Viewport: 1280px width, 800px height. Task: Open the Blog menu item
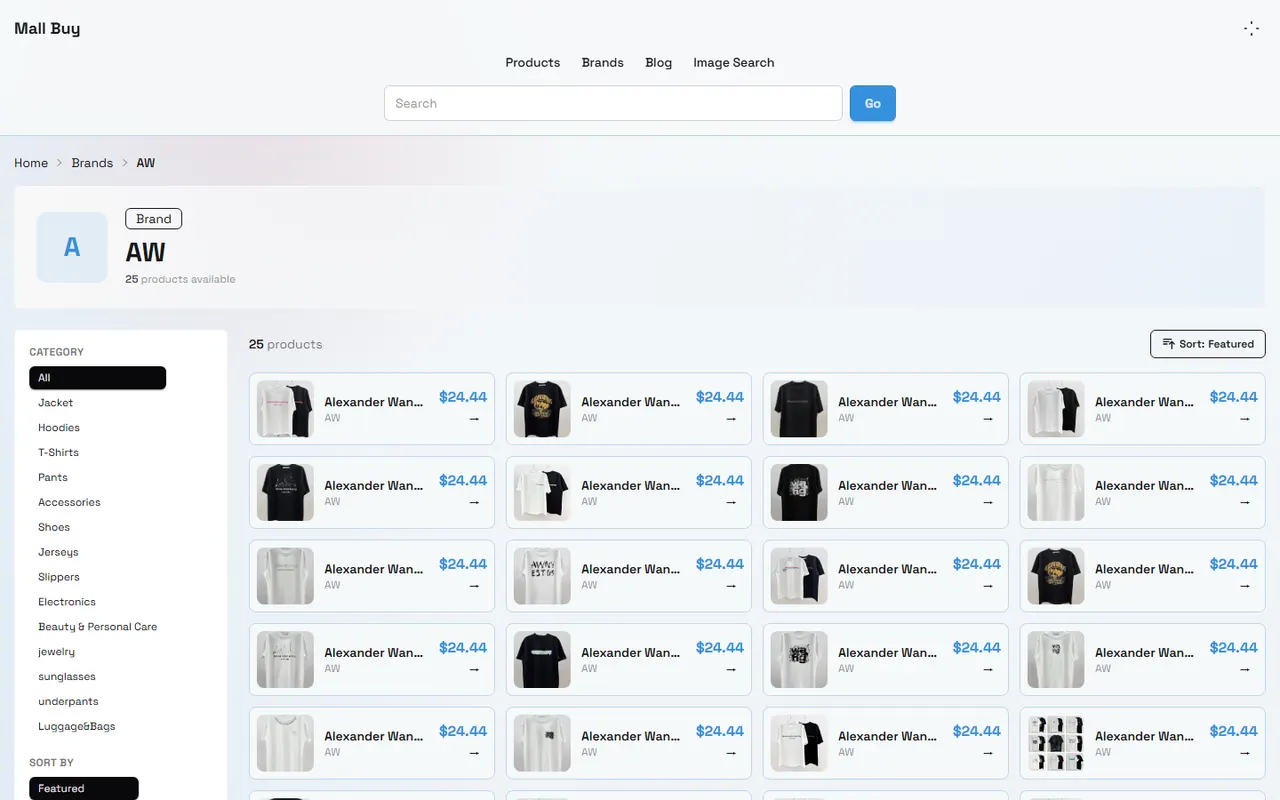tap(658, 62)
